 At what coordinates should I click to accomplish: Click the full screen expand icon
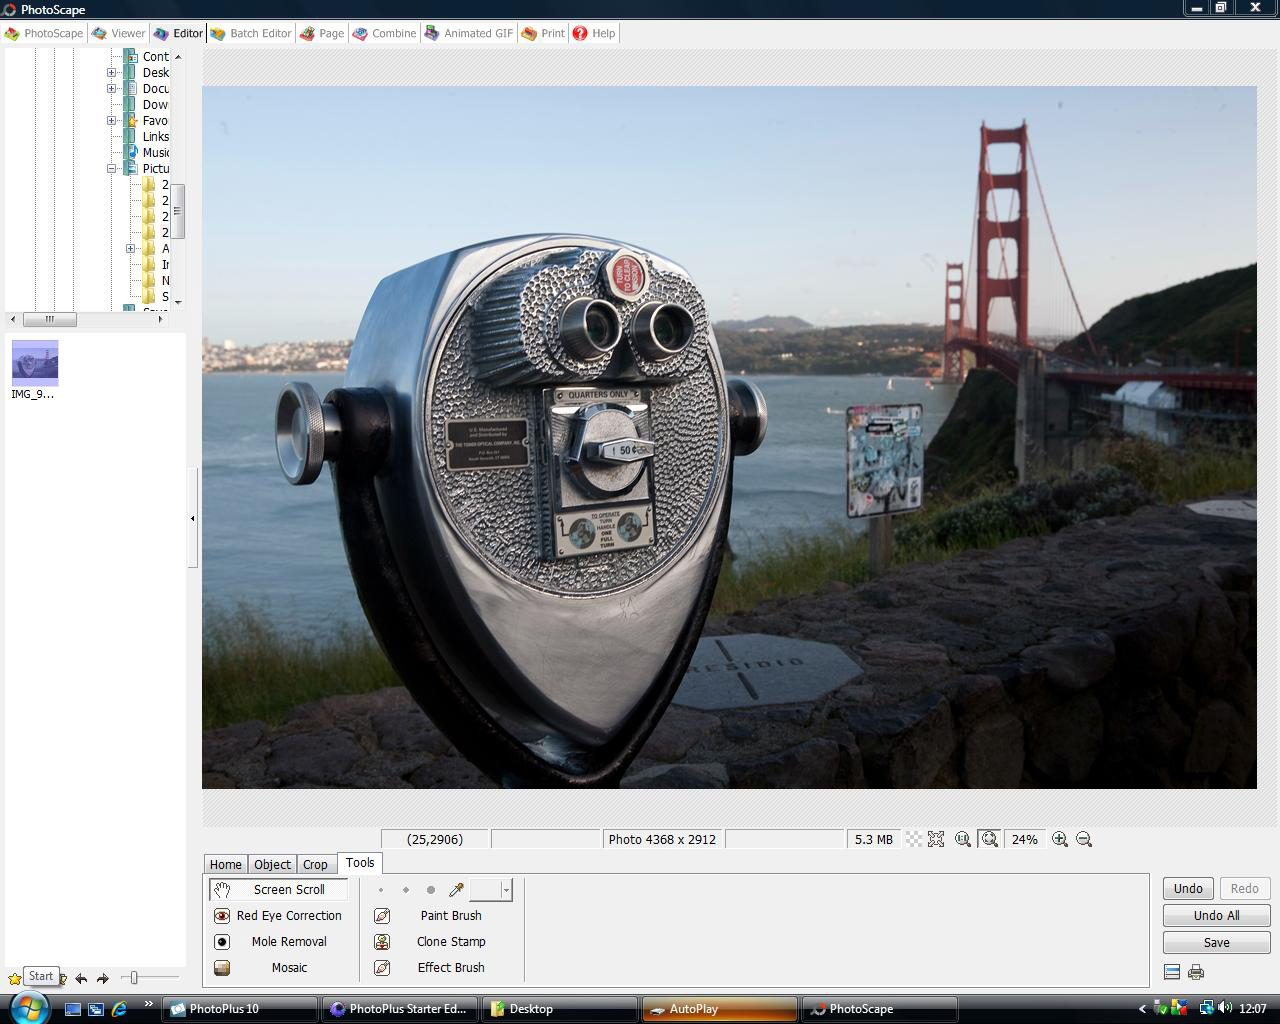[936, 839]
